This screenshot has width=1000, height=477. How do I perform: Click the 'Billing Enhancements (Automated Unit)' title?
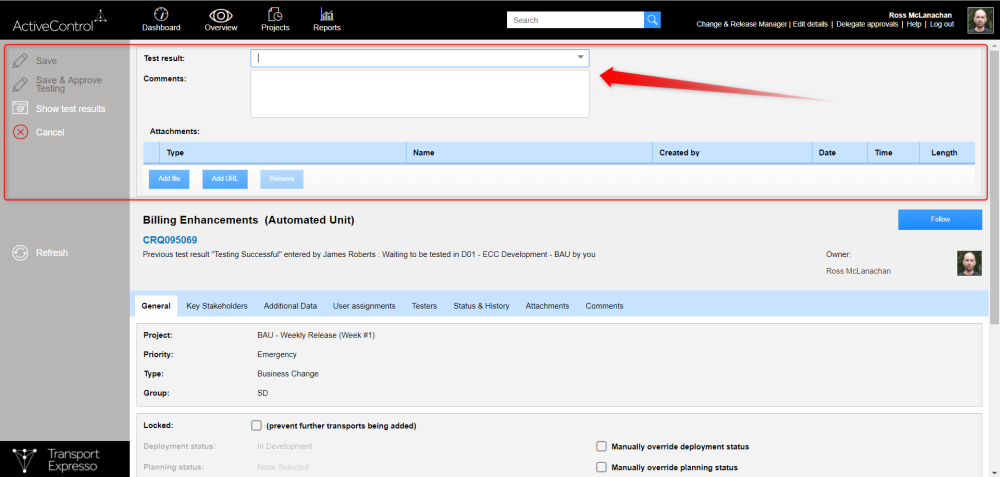pos(249,220)
